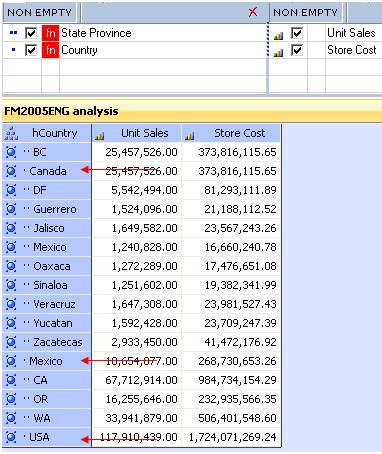
Task: Click the red fn icon beside Country
Action: (50, 50)
